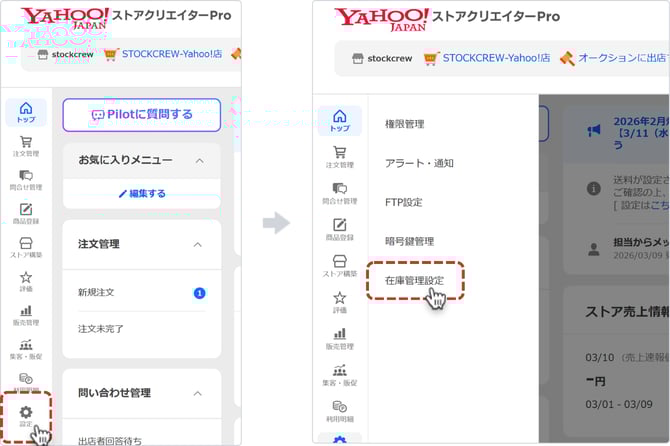Click 問合せ管理 chat icon in left screenshot sidebar
This screenshot has height=446, width=670.
pyautogui.click(x=26, y=180)
